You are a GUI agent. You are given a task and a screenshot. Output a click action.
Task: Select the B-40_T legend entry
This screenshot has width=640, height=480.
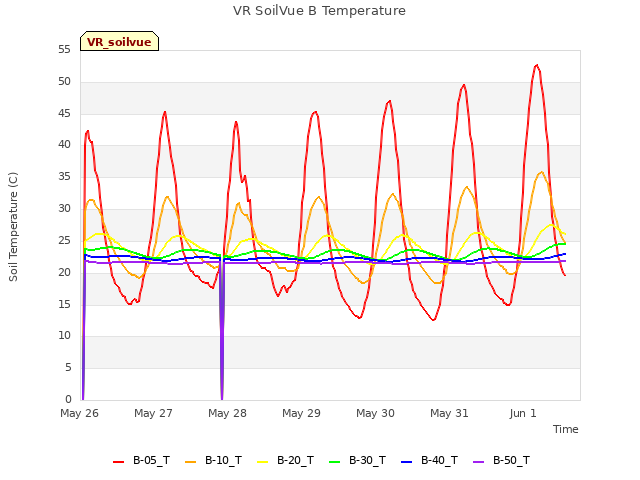pos(429,460)
